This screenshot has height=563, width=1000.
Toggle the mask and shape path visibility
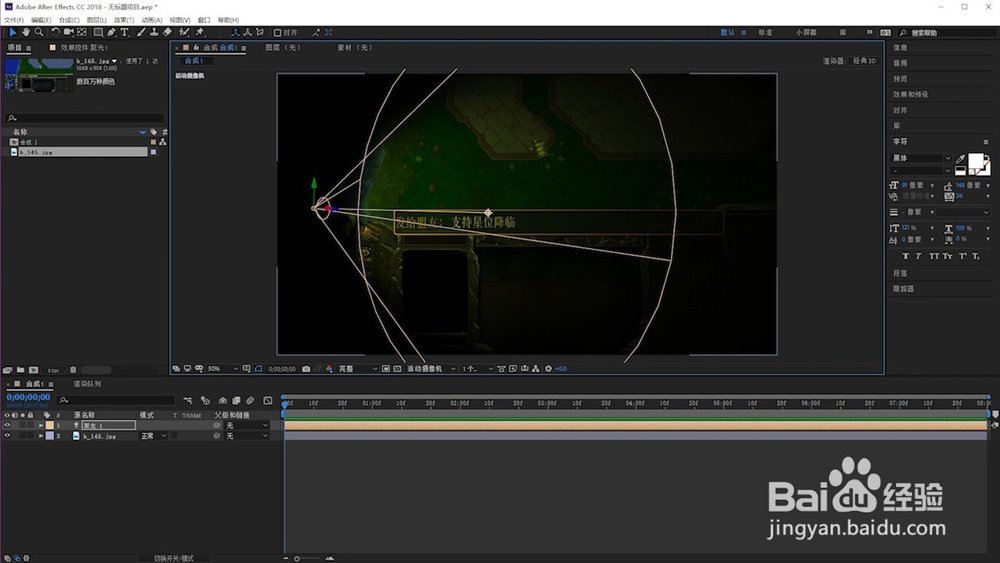coord(258,369)
